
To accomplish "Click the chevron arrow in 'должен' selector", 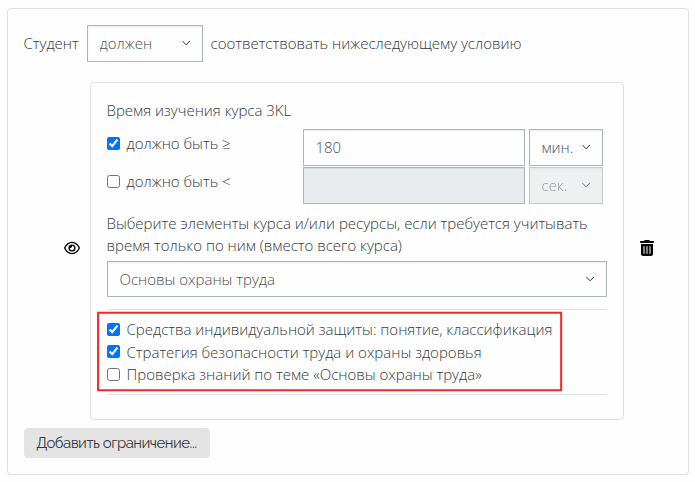I will tap(185, 44).
